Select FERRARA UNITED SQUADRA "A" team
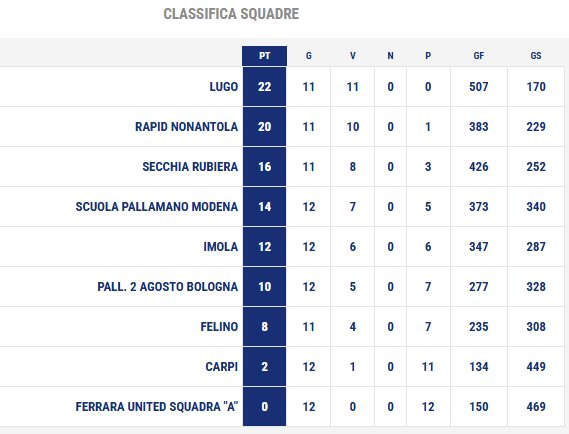The height and width of the screenshot is (434, 569). coord(157,406)
